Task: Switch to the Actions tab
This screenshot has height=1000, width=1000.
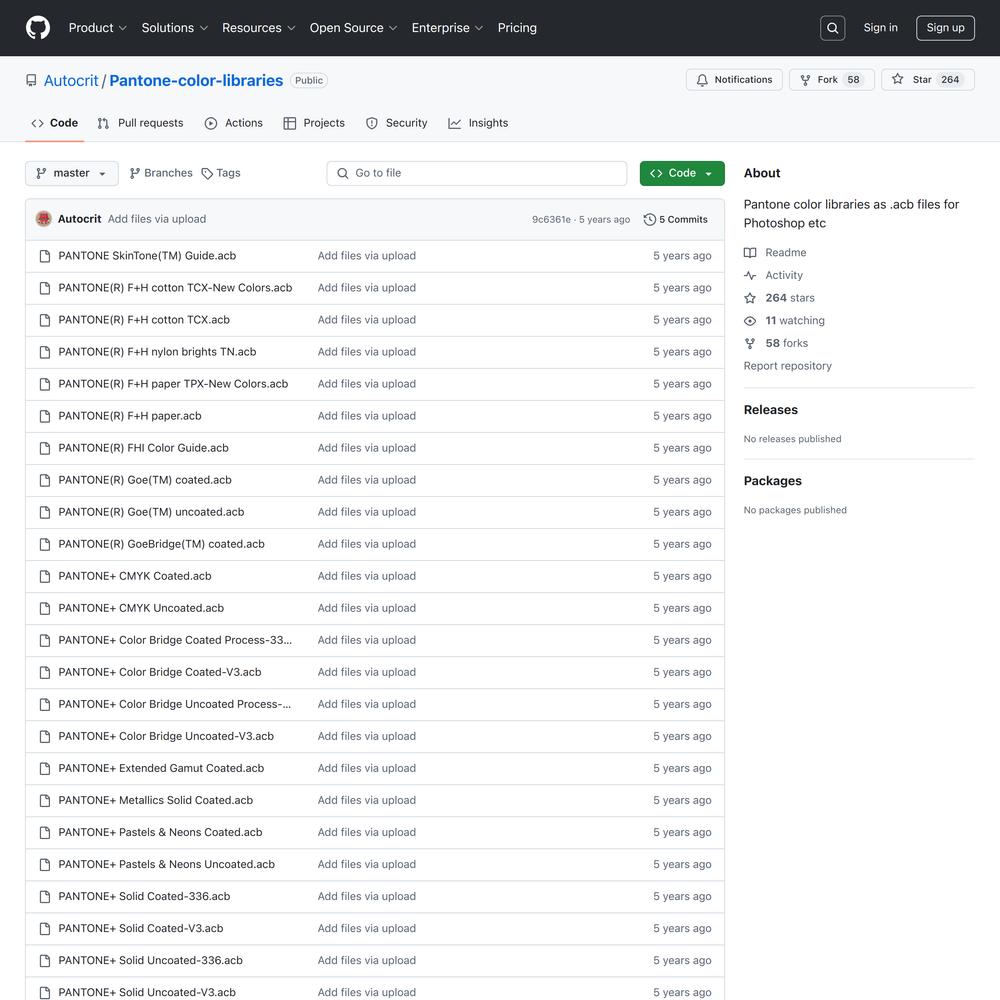Action: pyautogui.click(x=233, y=123)
